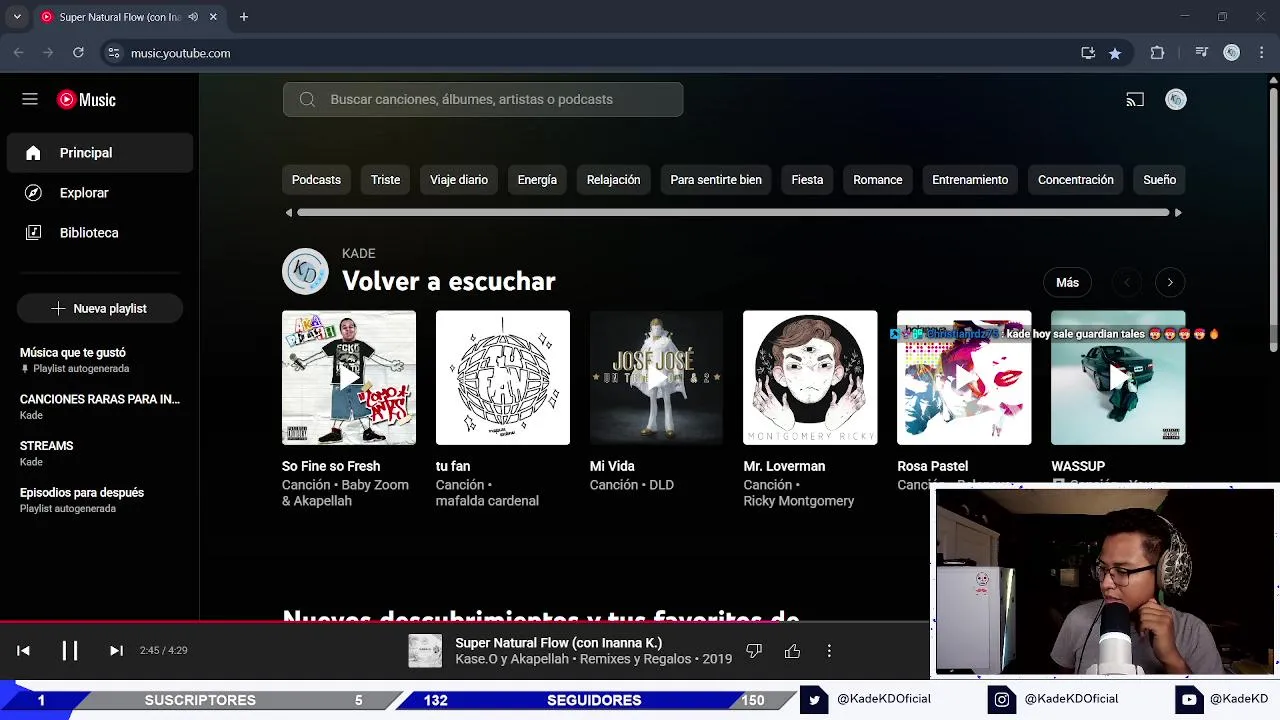Open a new browser tab
Viewport: 1280px width, 720px height.
click(x=244, y=17)
